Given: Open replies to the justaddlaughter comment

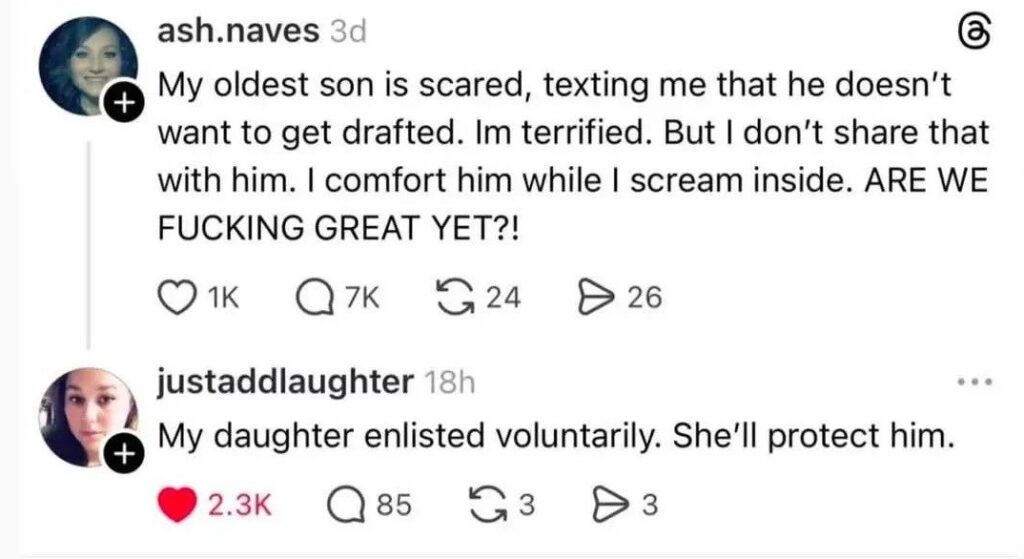Looking at the screenshot, I should [343, 505].
